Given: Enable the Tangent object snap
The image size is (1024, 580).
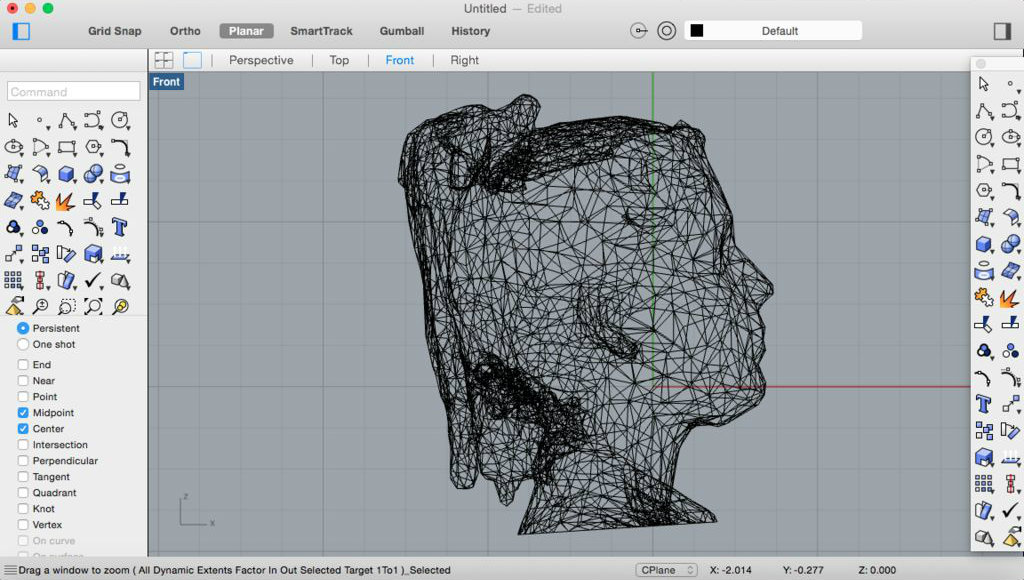Looking at the screenshot, I should (x=23, y=477).
